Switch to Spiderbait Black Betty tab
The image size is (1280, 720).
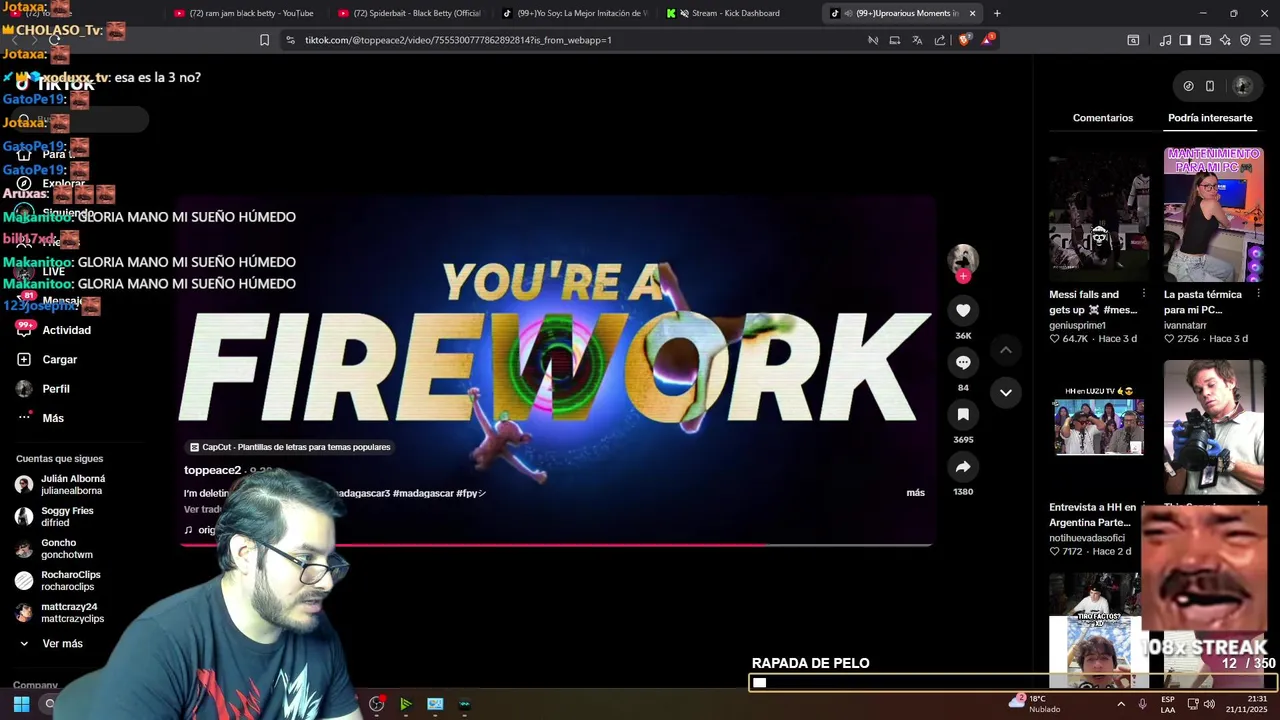click(410, 13)
